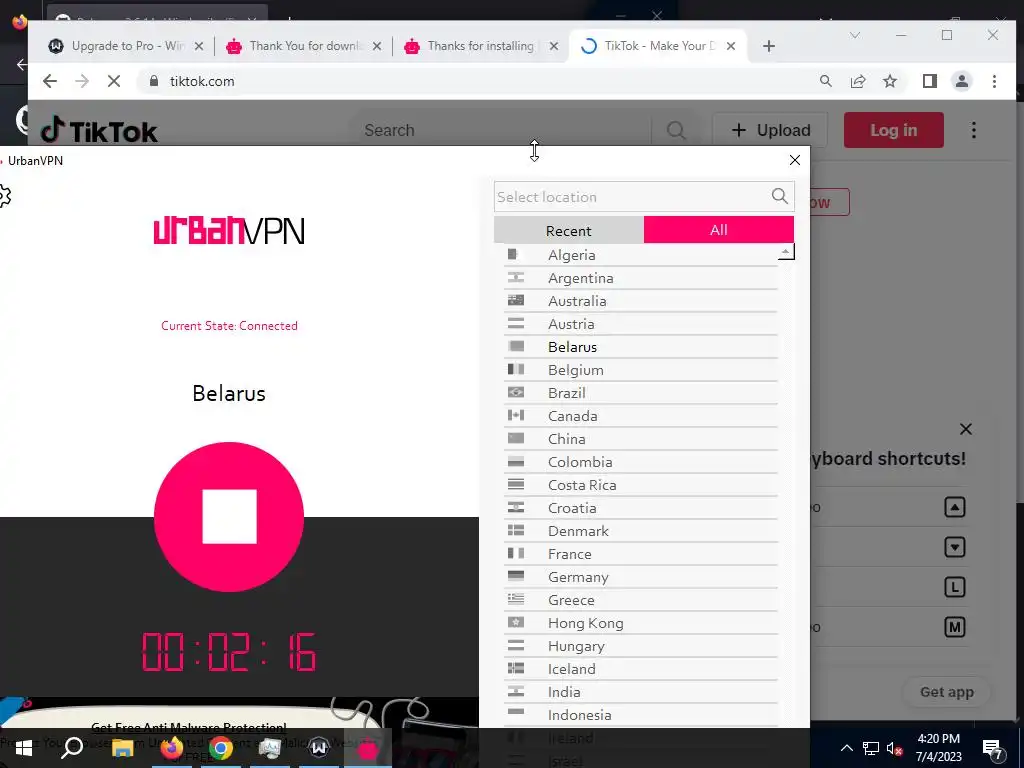
Task: Choose Australia as VPN location
Action: point(641,301)
